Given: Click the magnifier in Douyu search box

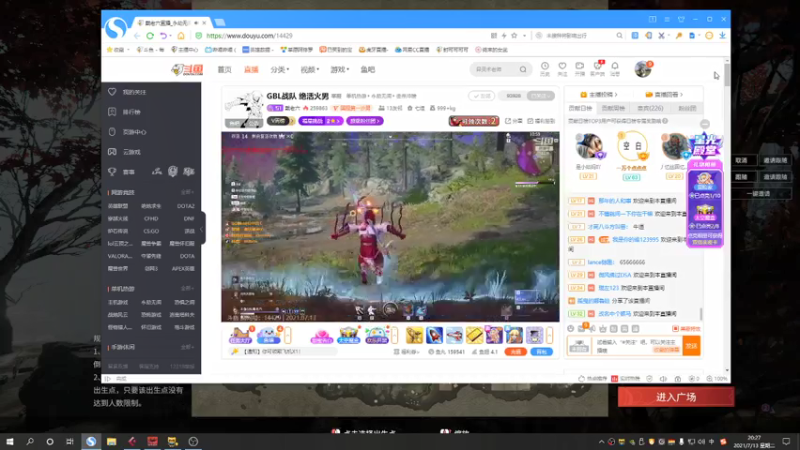Looking at the screenshot, I should coord(523,69).
